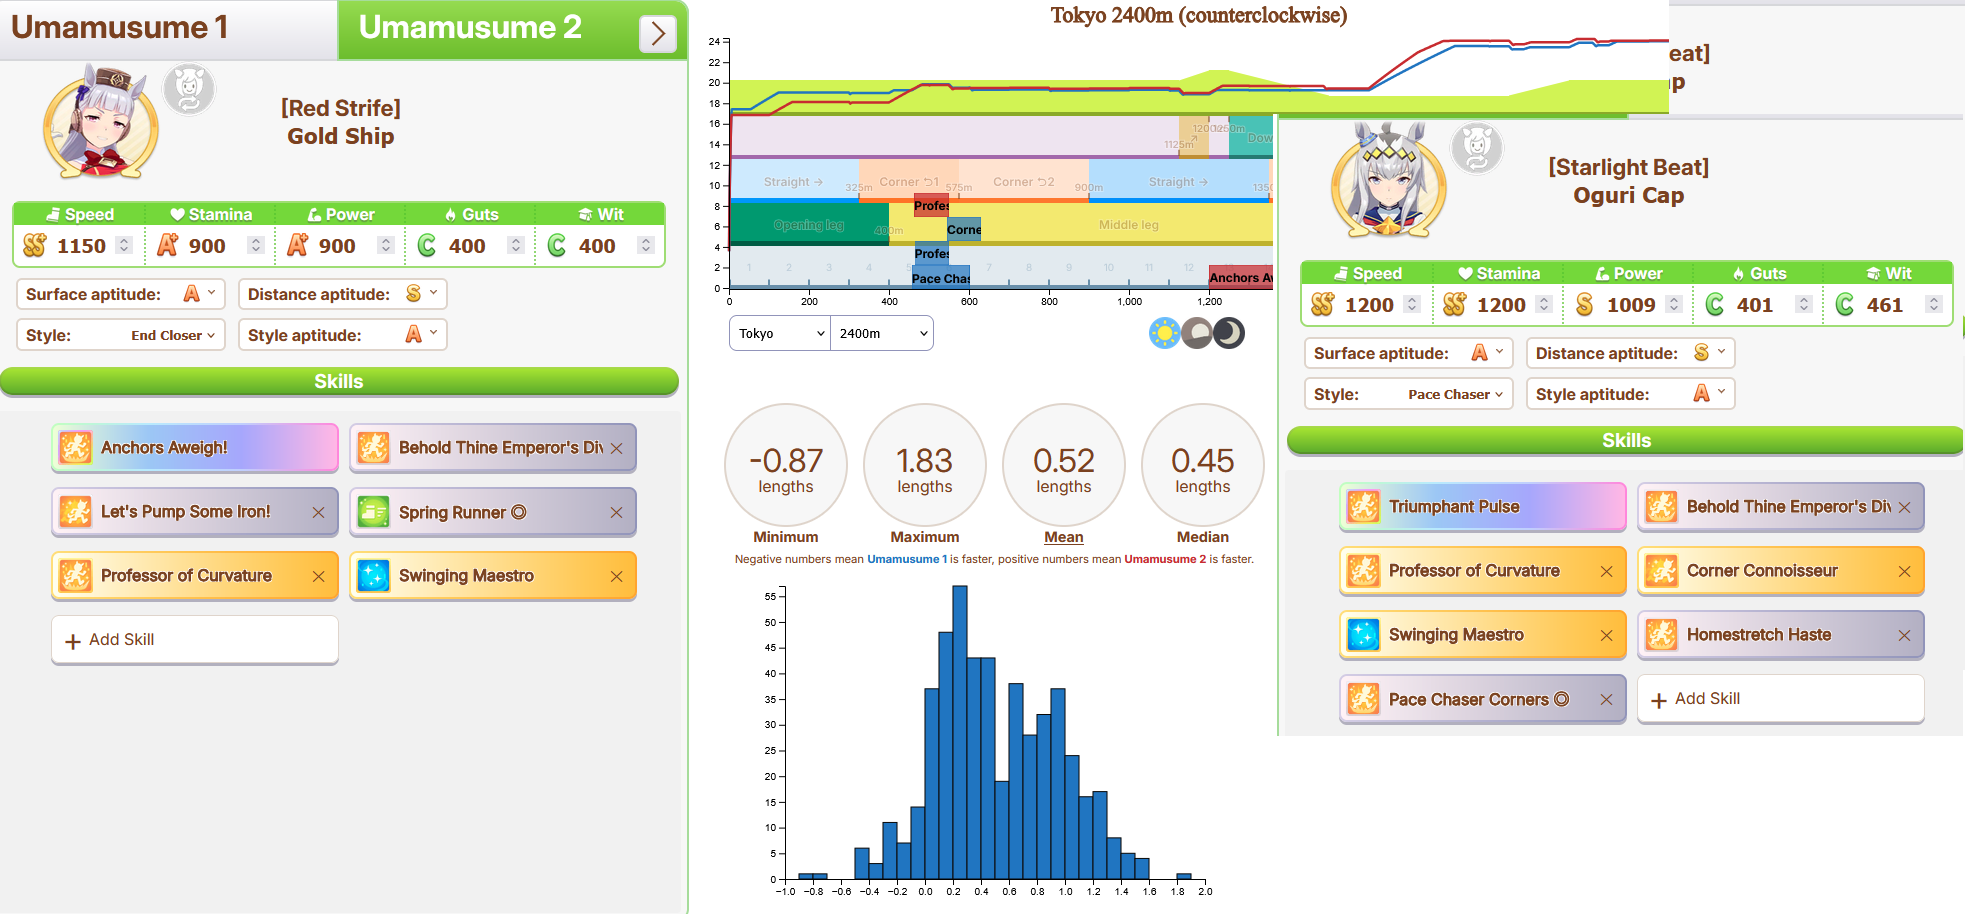This screenshot has height=920, width=1967.
Task: Click Gold Ship's Guts value field
Action: (x=468, y=246)
